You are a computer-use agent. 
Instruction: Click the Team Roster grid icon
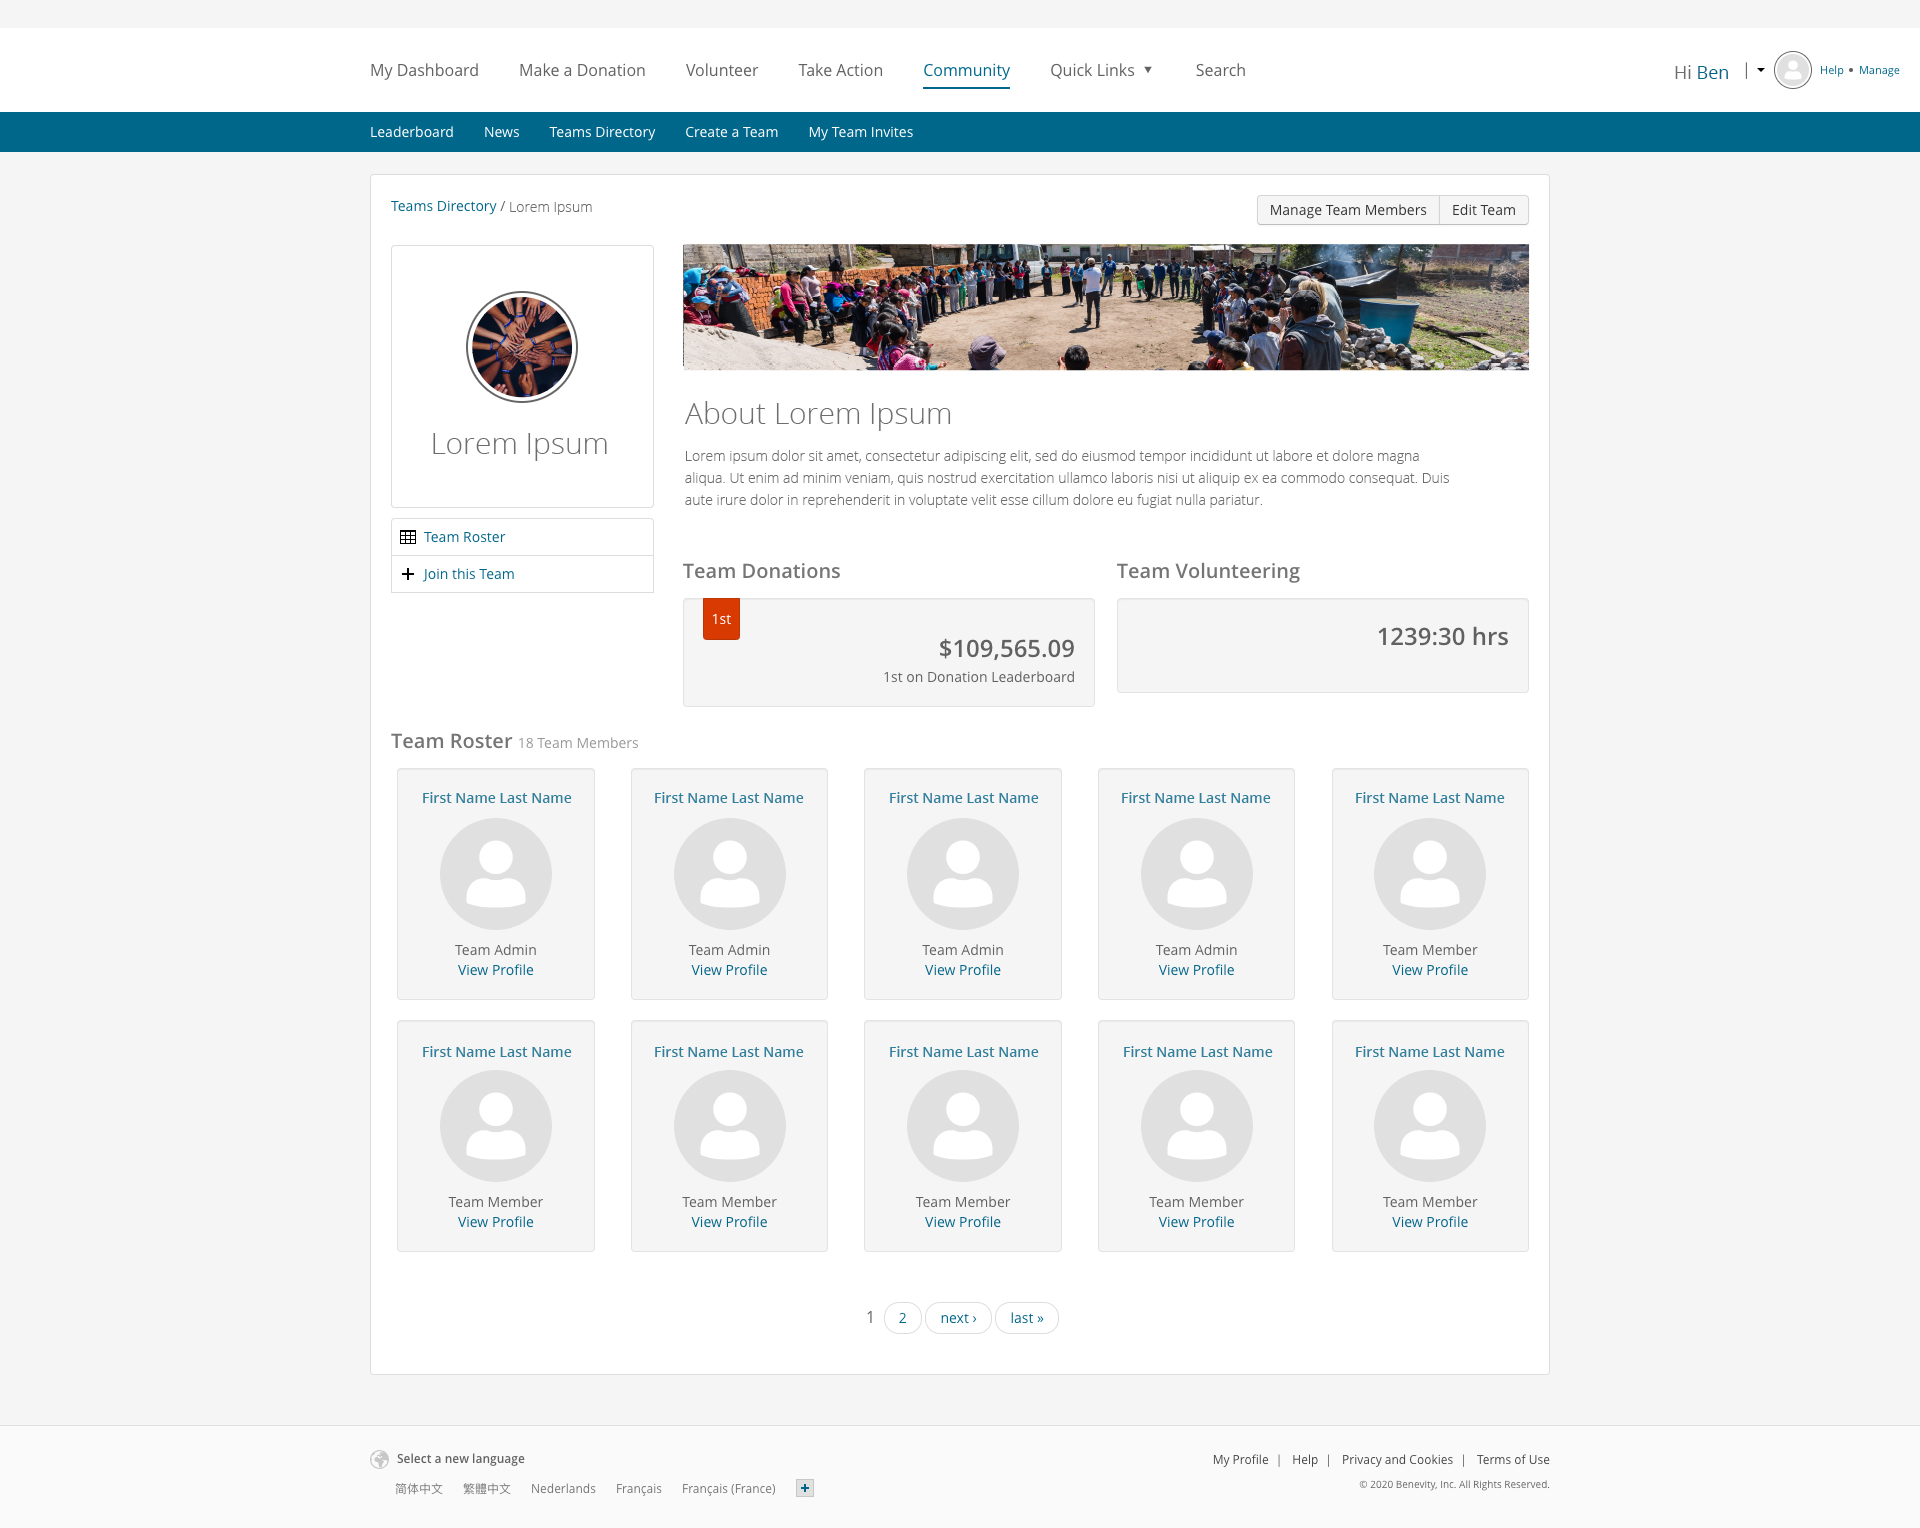click(x=408, y=537)
